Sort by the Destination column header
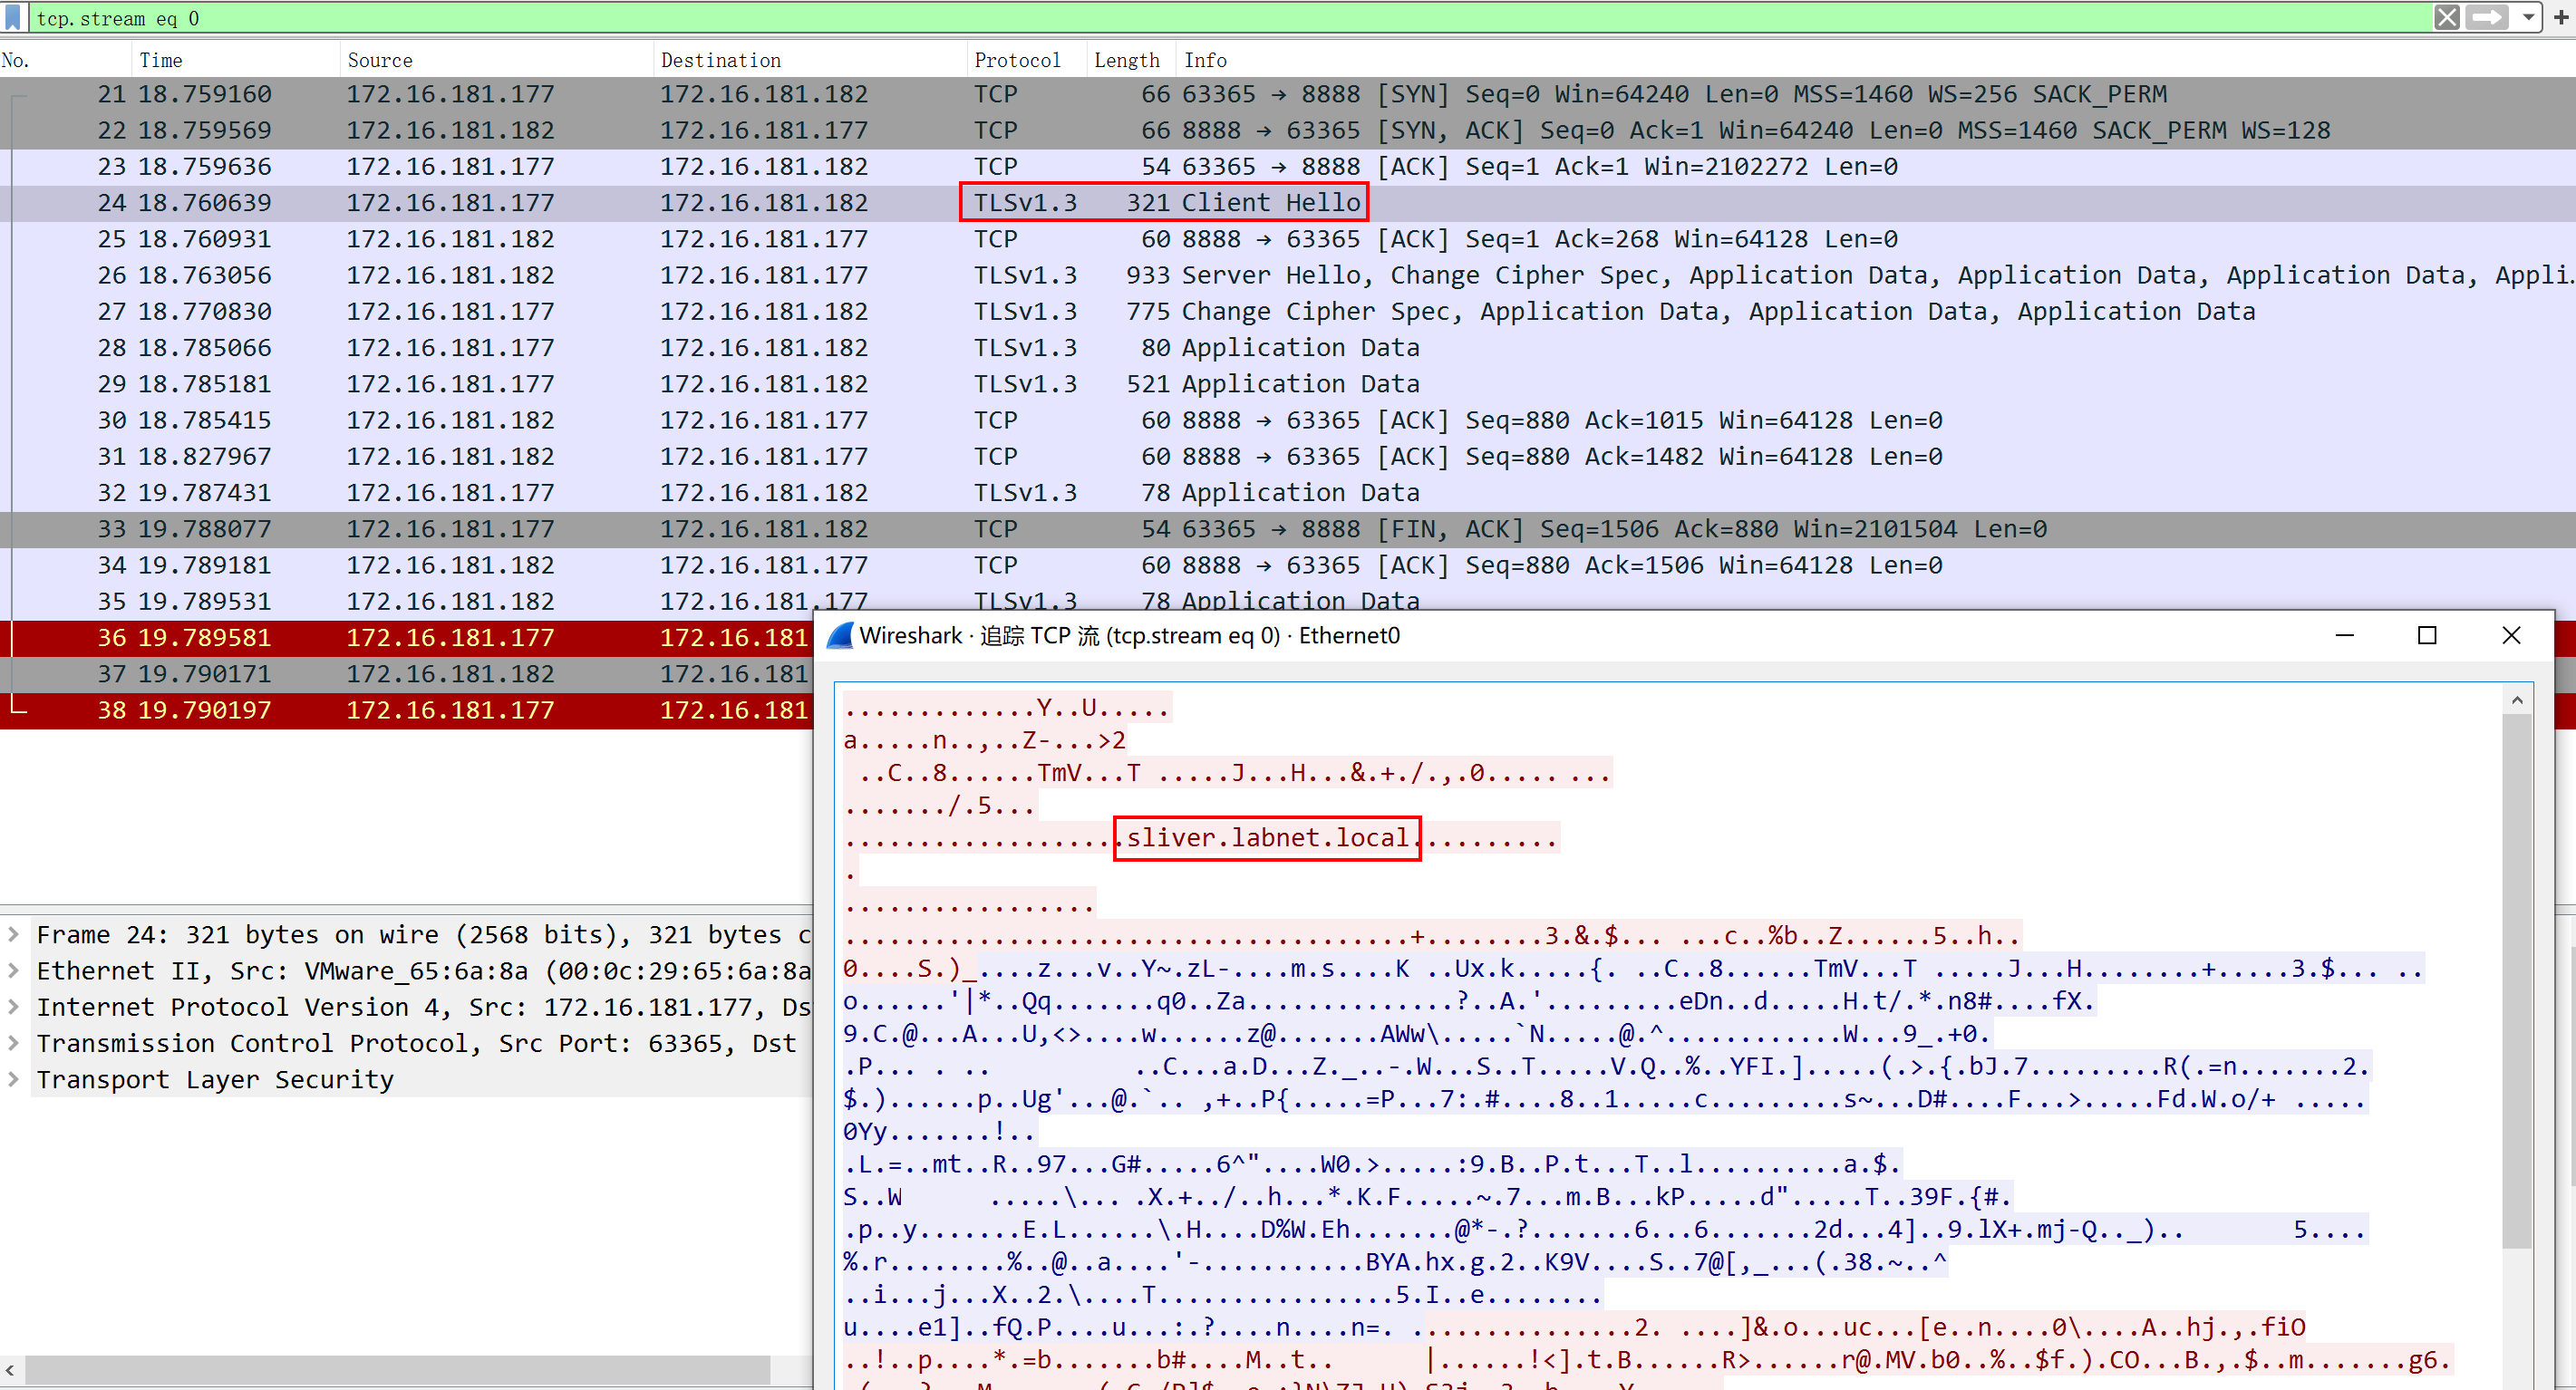Viewport: 2576px width, 1390px height. (810, 60)
